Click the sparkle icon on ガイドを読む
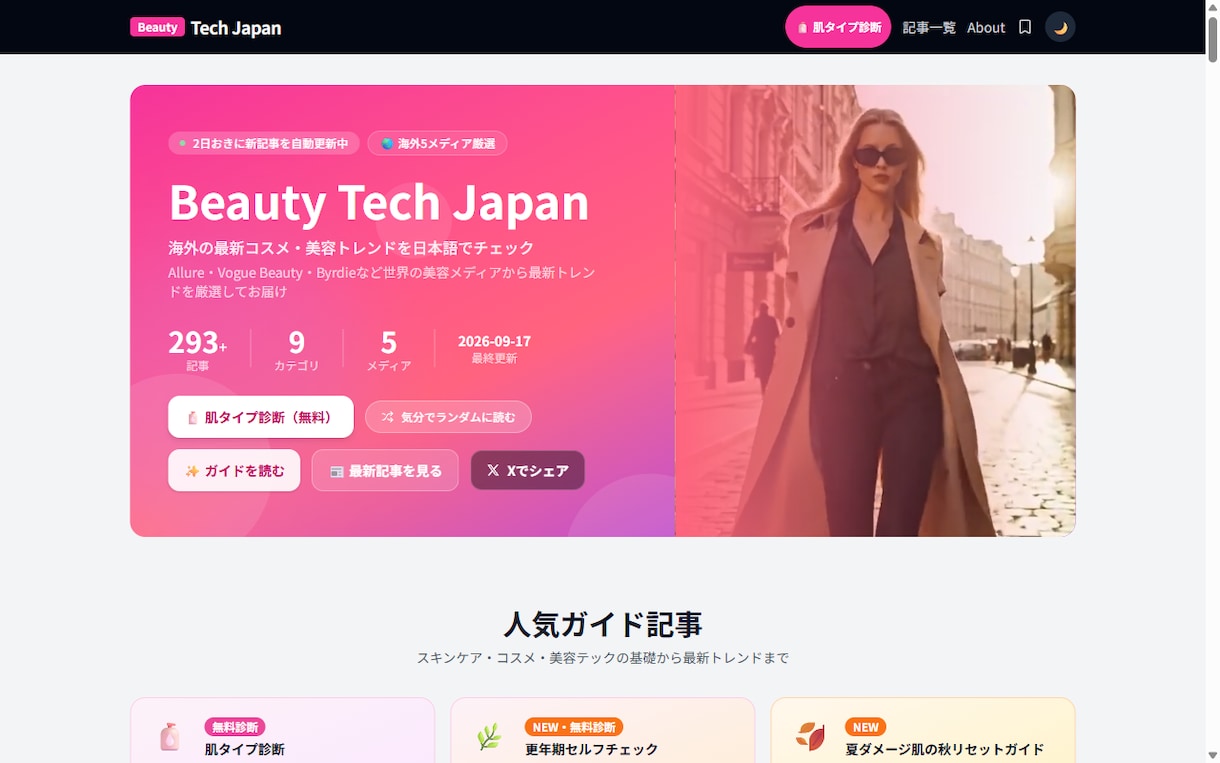Image resolution: width=1220 pixels, height=763 pixels. [x=191, y=471]
